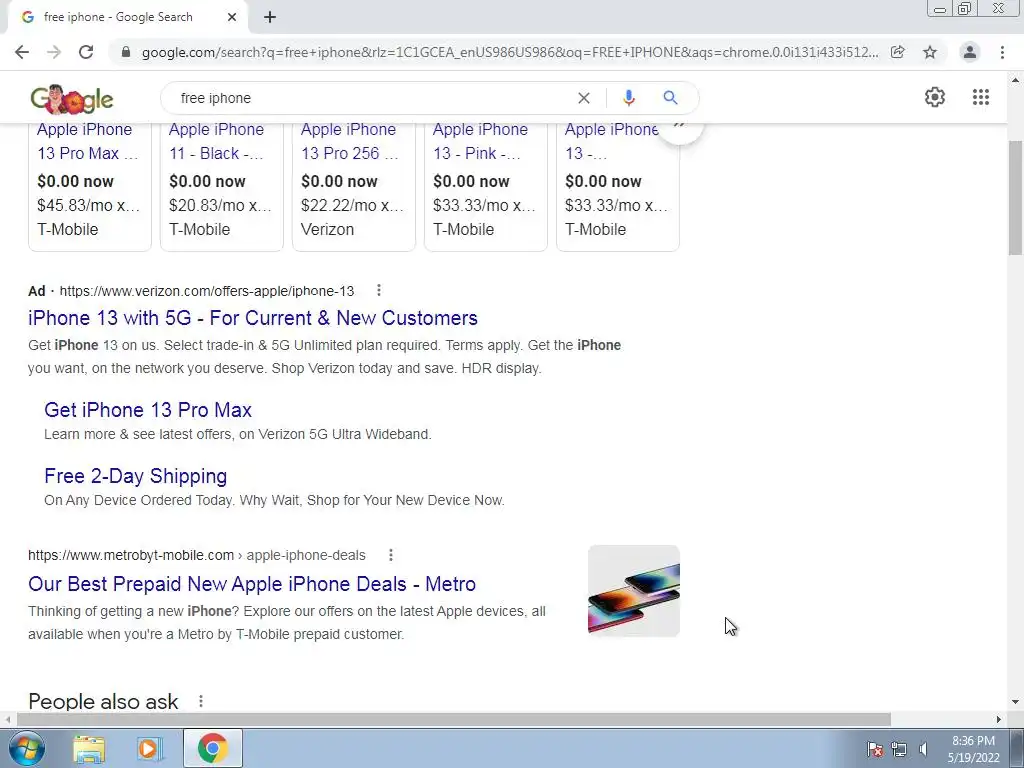Reload the current page

pyautogui.click(x=86, y=52)
